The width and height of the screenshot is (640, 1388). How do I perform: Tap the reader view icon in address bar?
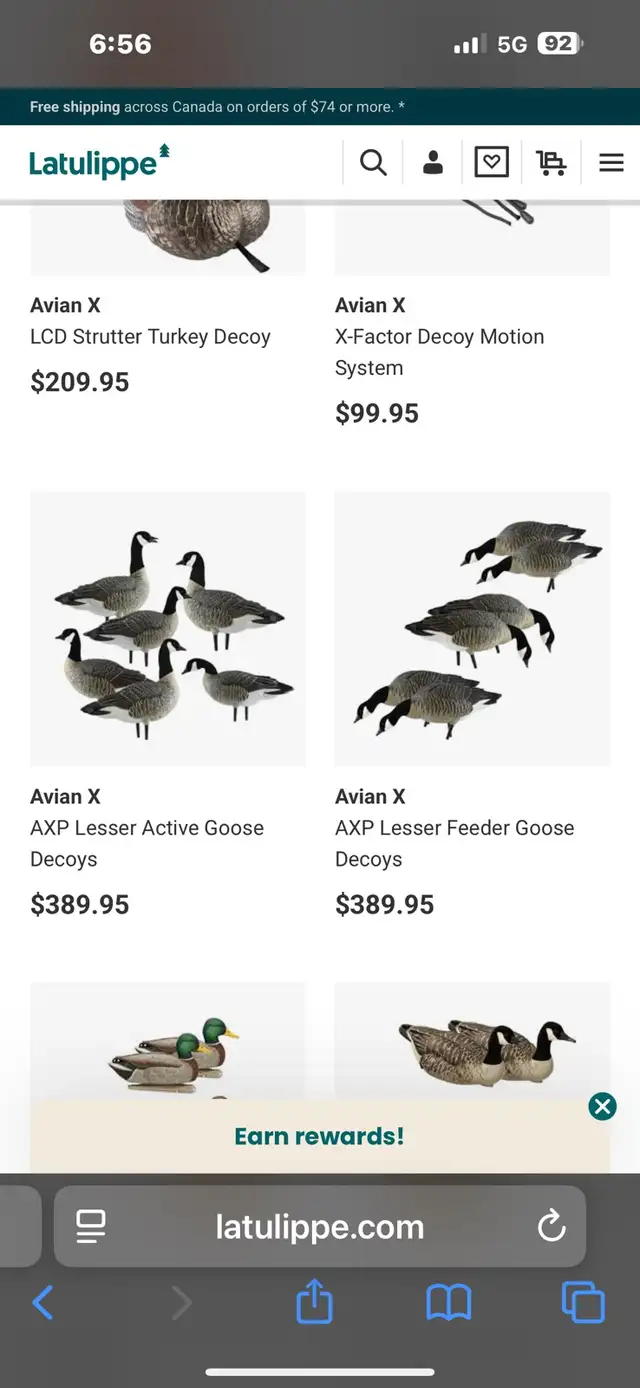click(x=91, y=1227)
